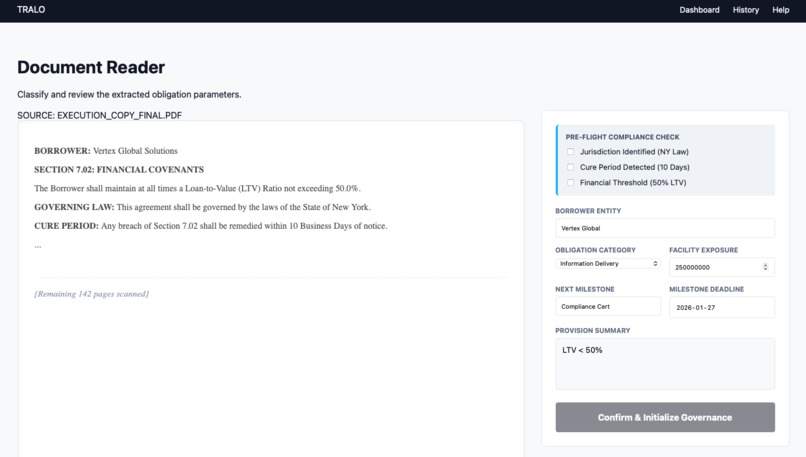Click 'Classify and review' subtitle text

[129, 95]
